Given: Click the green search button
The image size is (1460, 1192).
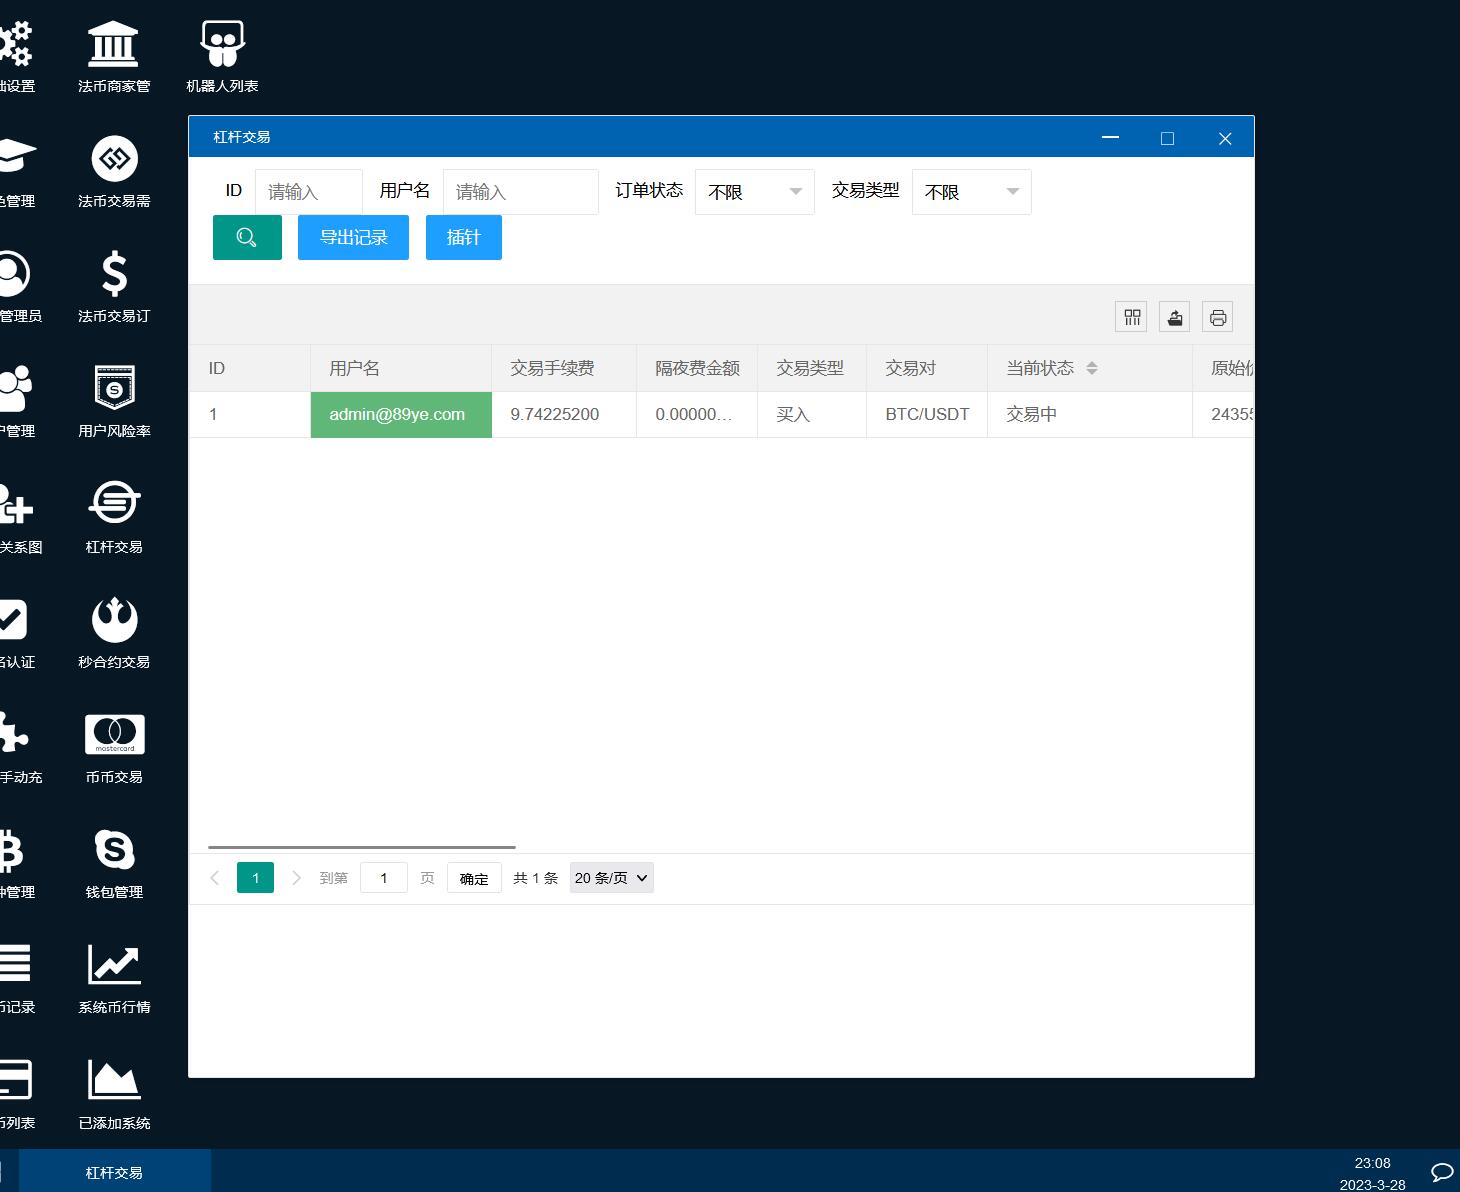Looking at the screenshot, I should coord(247,238).
